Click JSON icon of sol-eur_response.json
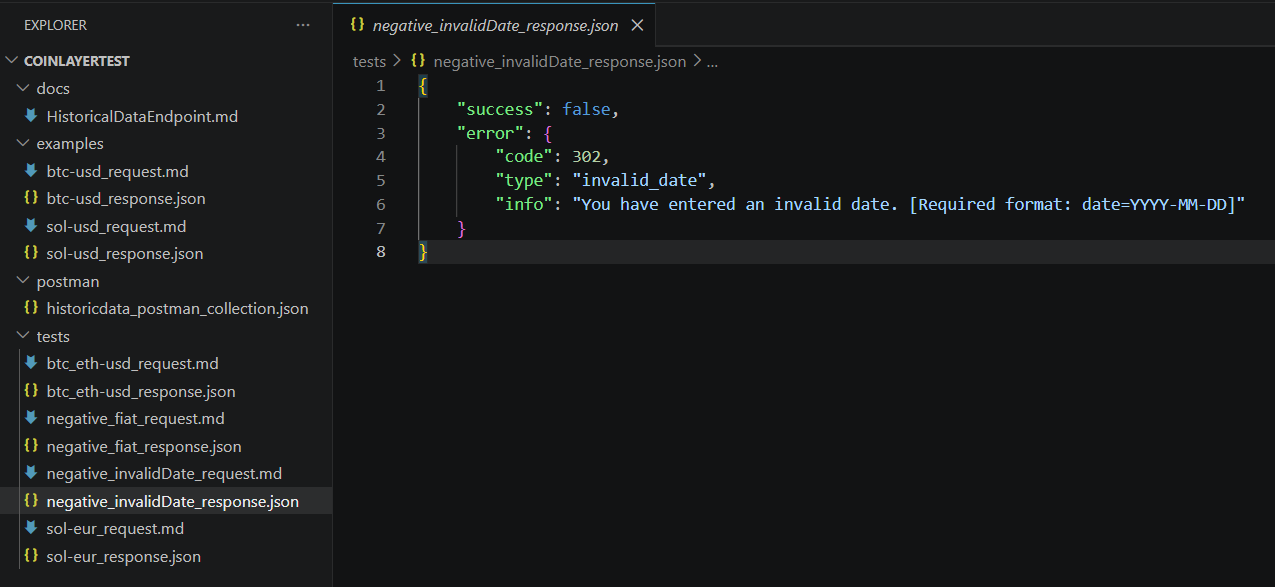The width and height of the screenshot is (1275, 587). [31, 557]
